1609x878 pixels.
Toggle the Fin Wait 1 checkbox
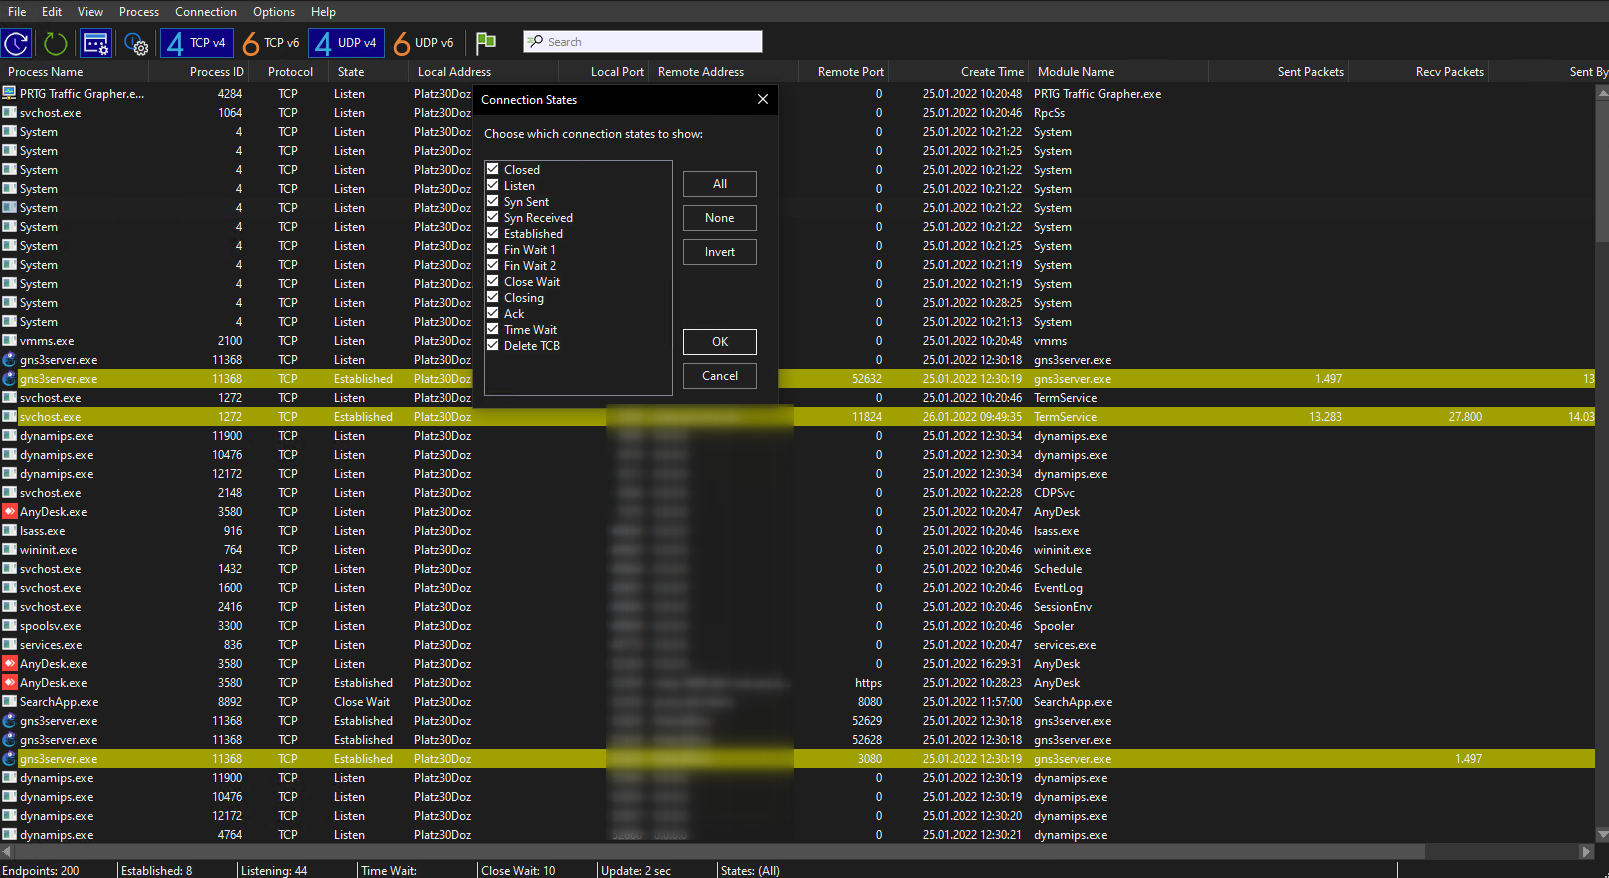[492, 249]
